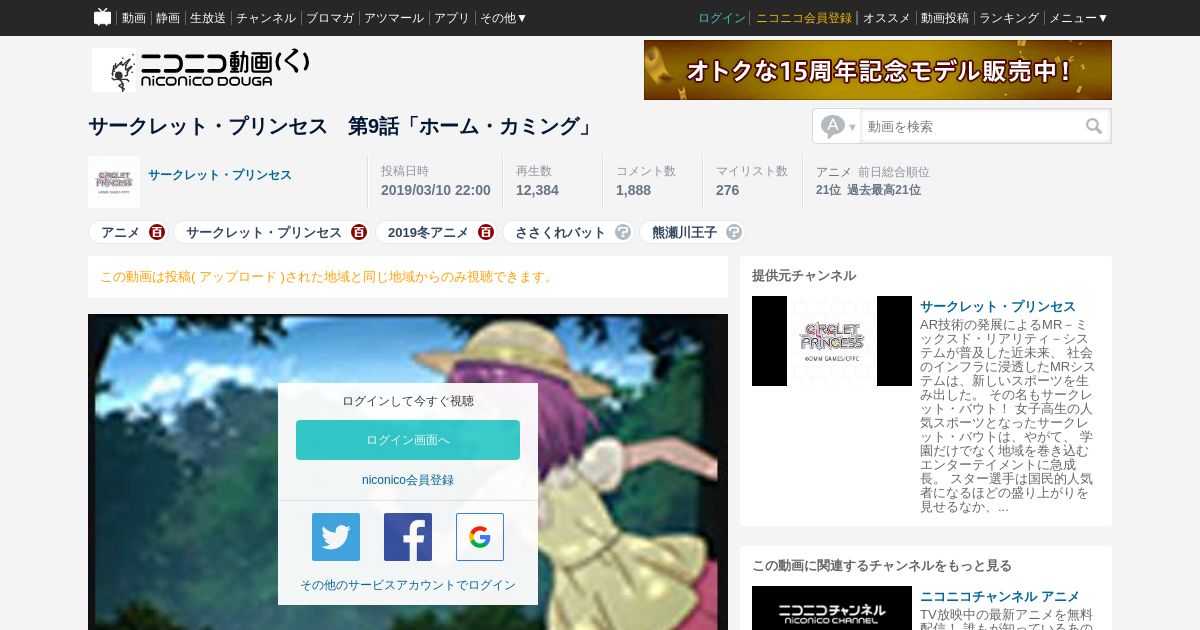Click the ログイン画面へ button
The width and height of the screenshot is (1200, 630).
pyautogui.click(x=408, y=440)
